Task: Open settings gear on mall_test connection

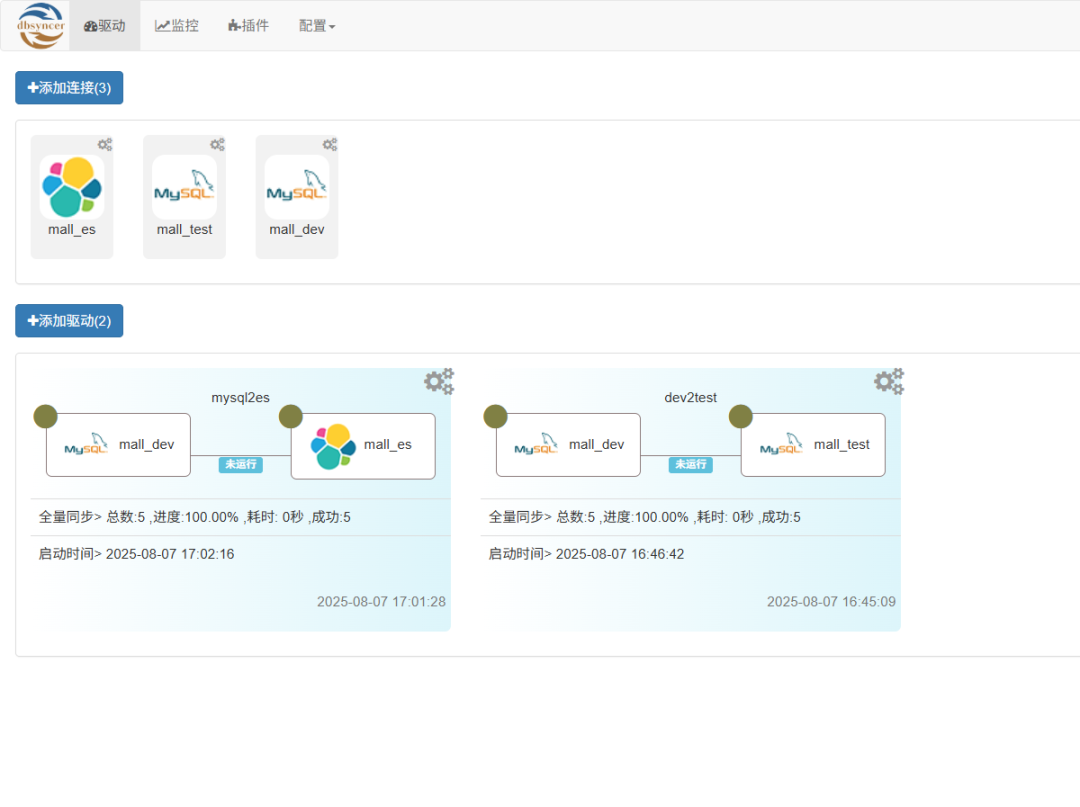Action: tap(217, 145)
